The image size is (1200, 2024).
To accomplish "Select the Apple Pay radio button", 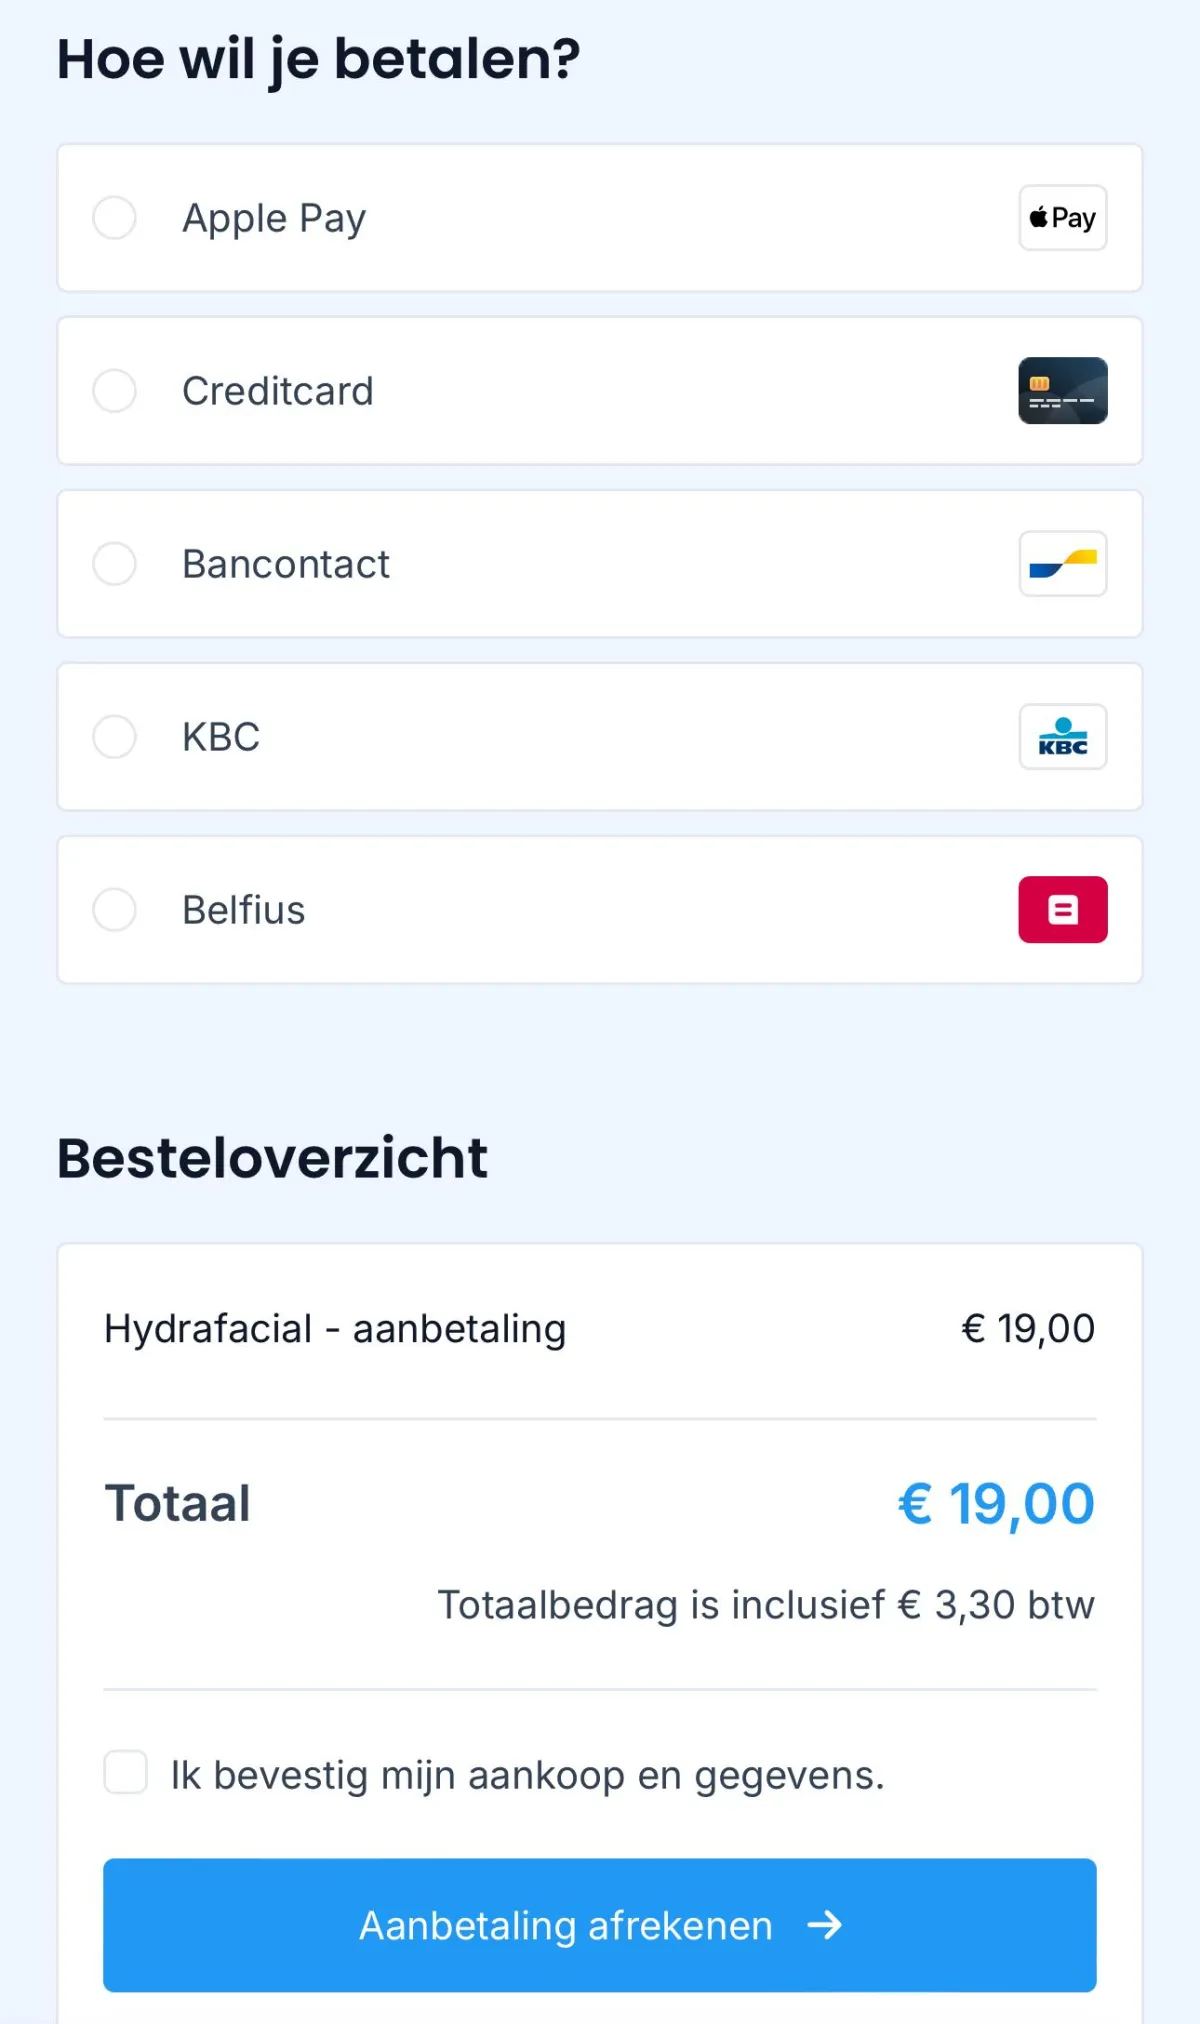I will click(115, 218).
